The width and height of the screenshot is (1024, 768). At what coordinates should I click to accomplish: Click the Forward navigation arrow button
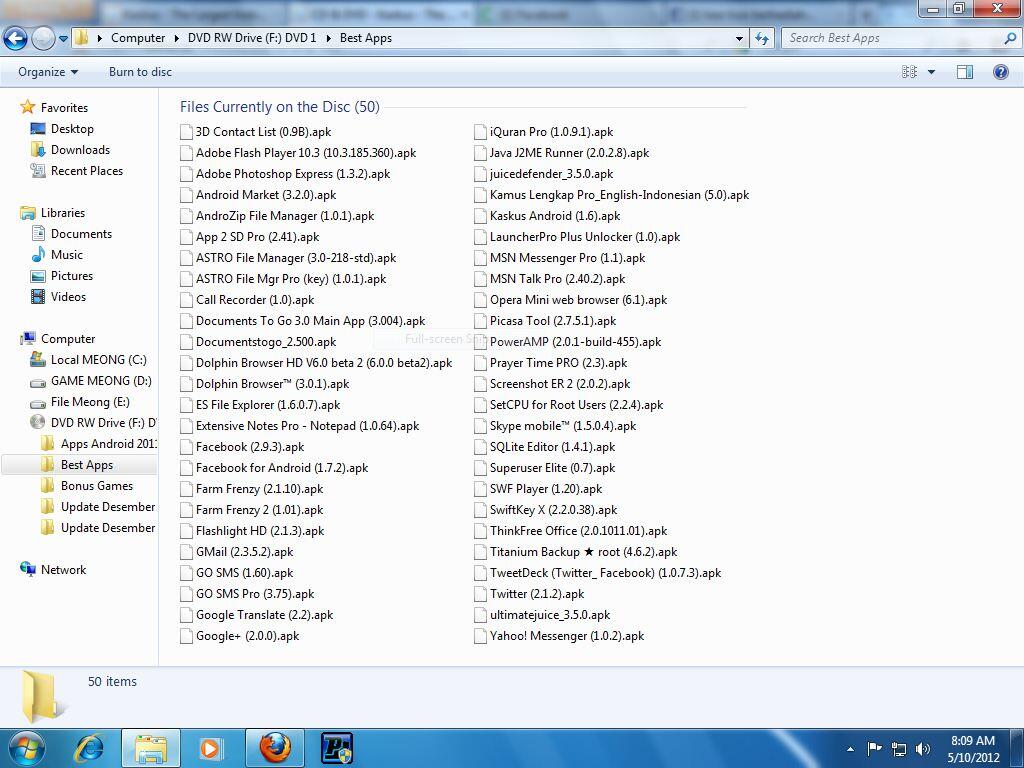point(43,39)
